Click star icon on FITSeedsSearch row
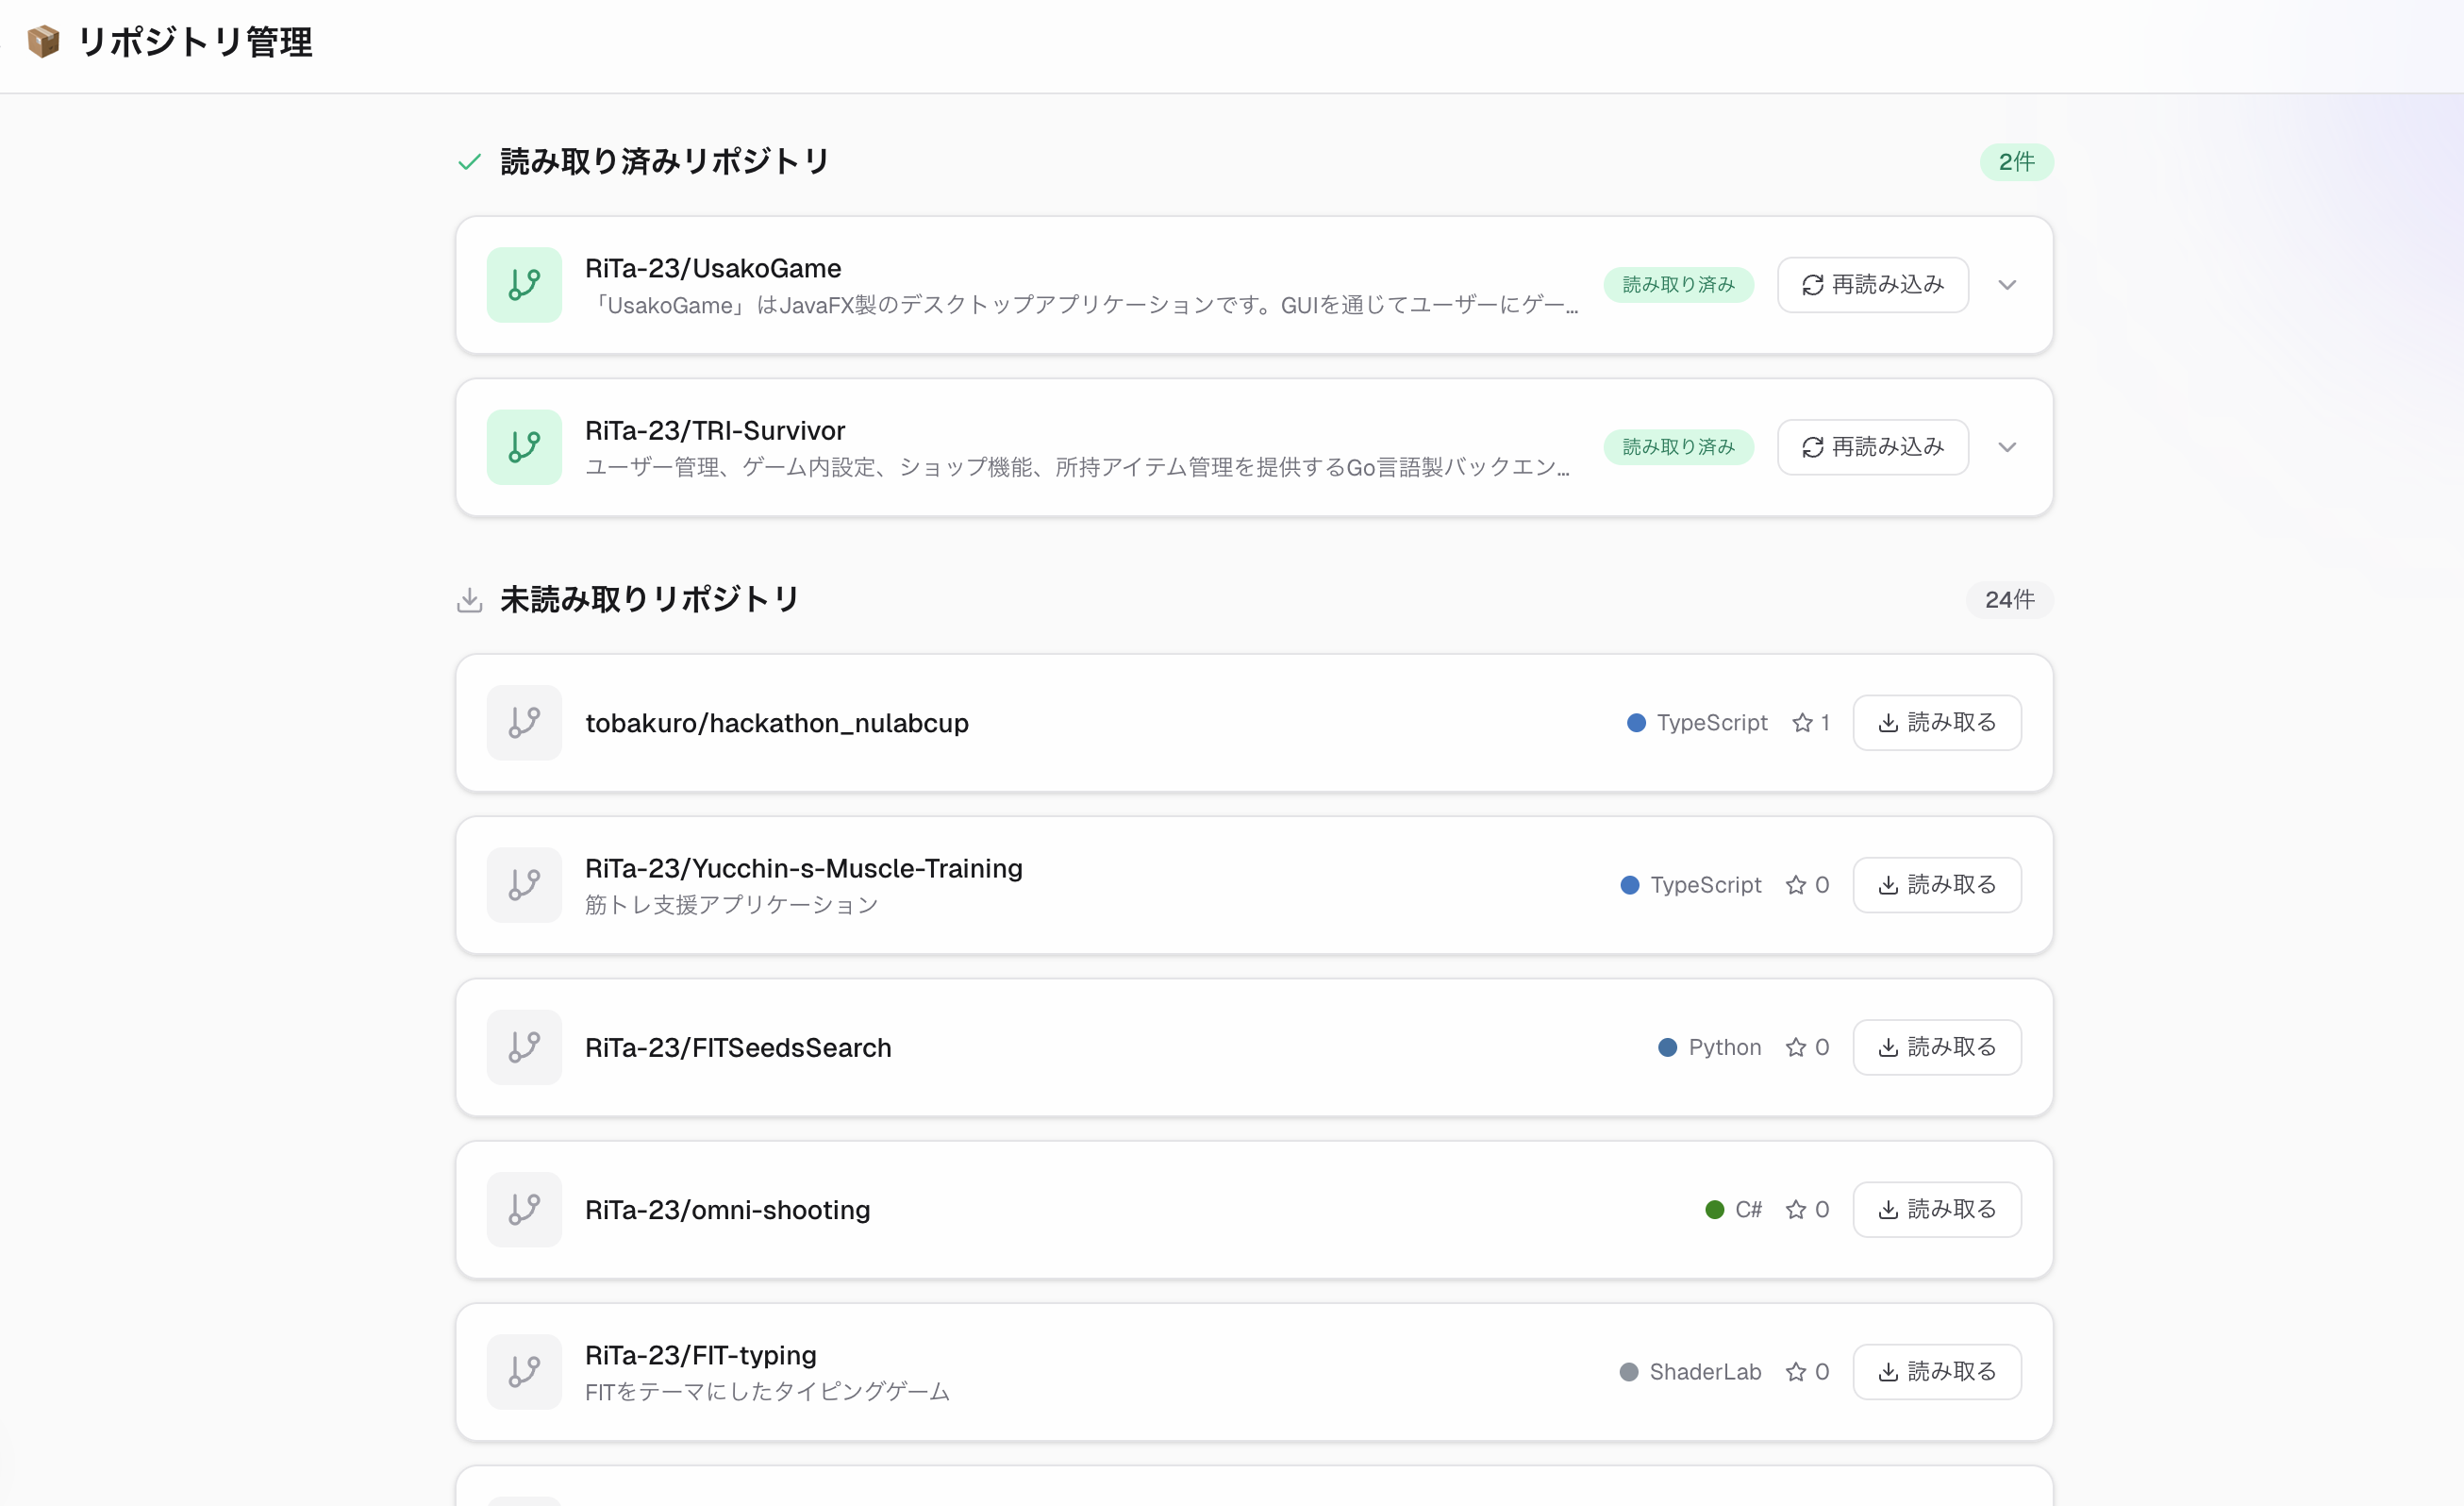The width and height of the screenshot is (2464, 1506). tap(1796, 1047)
